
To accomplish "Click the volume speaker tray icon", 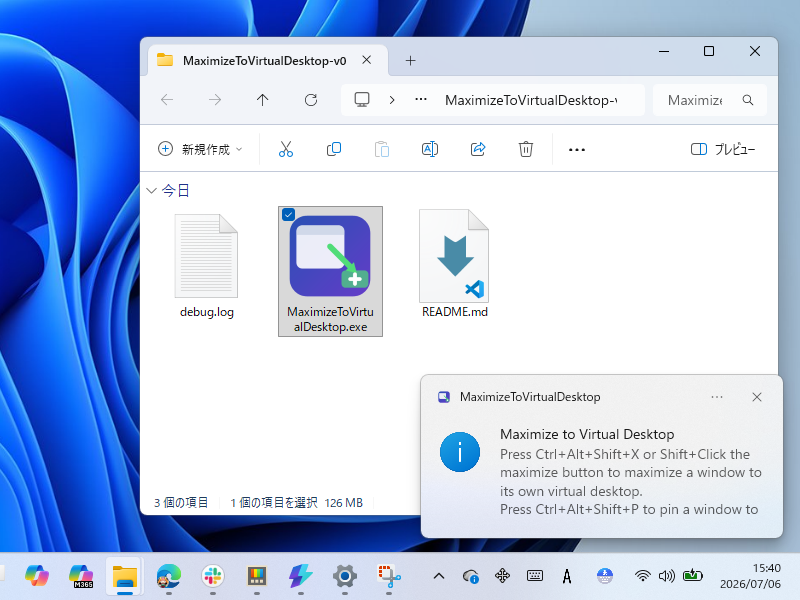I will [x=666, y=576].
